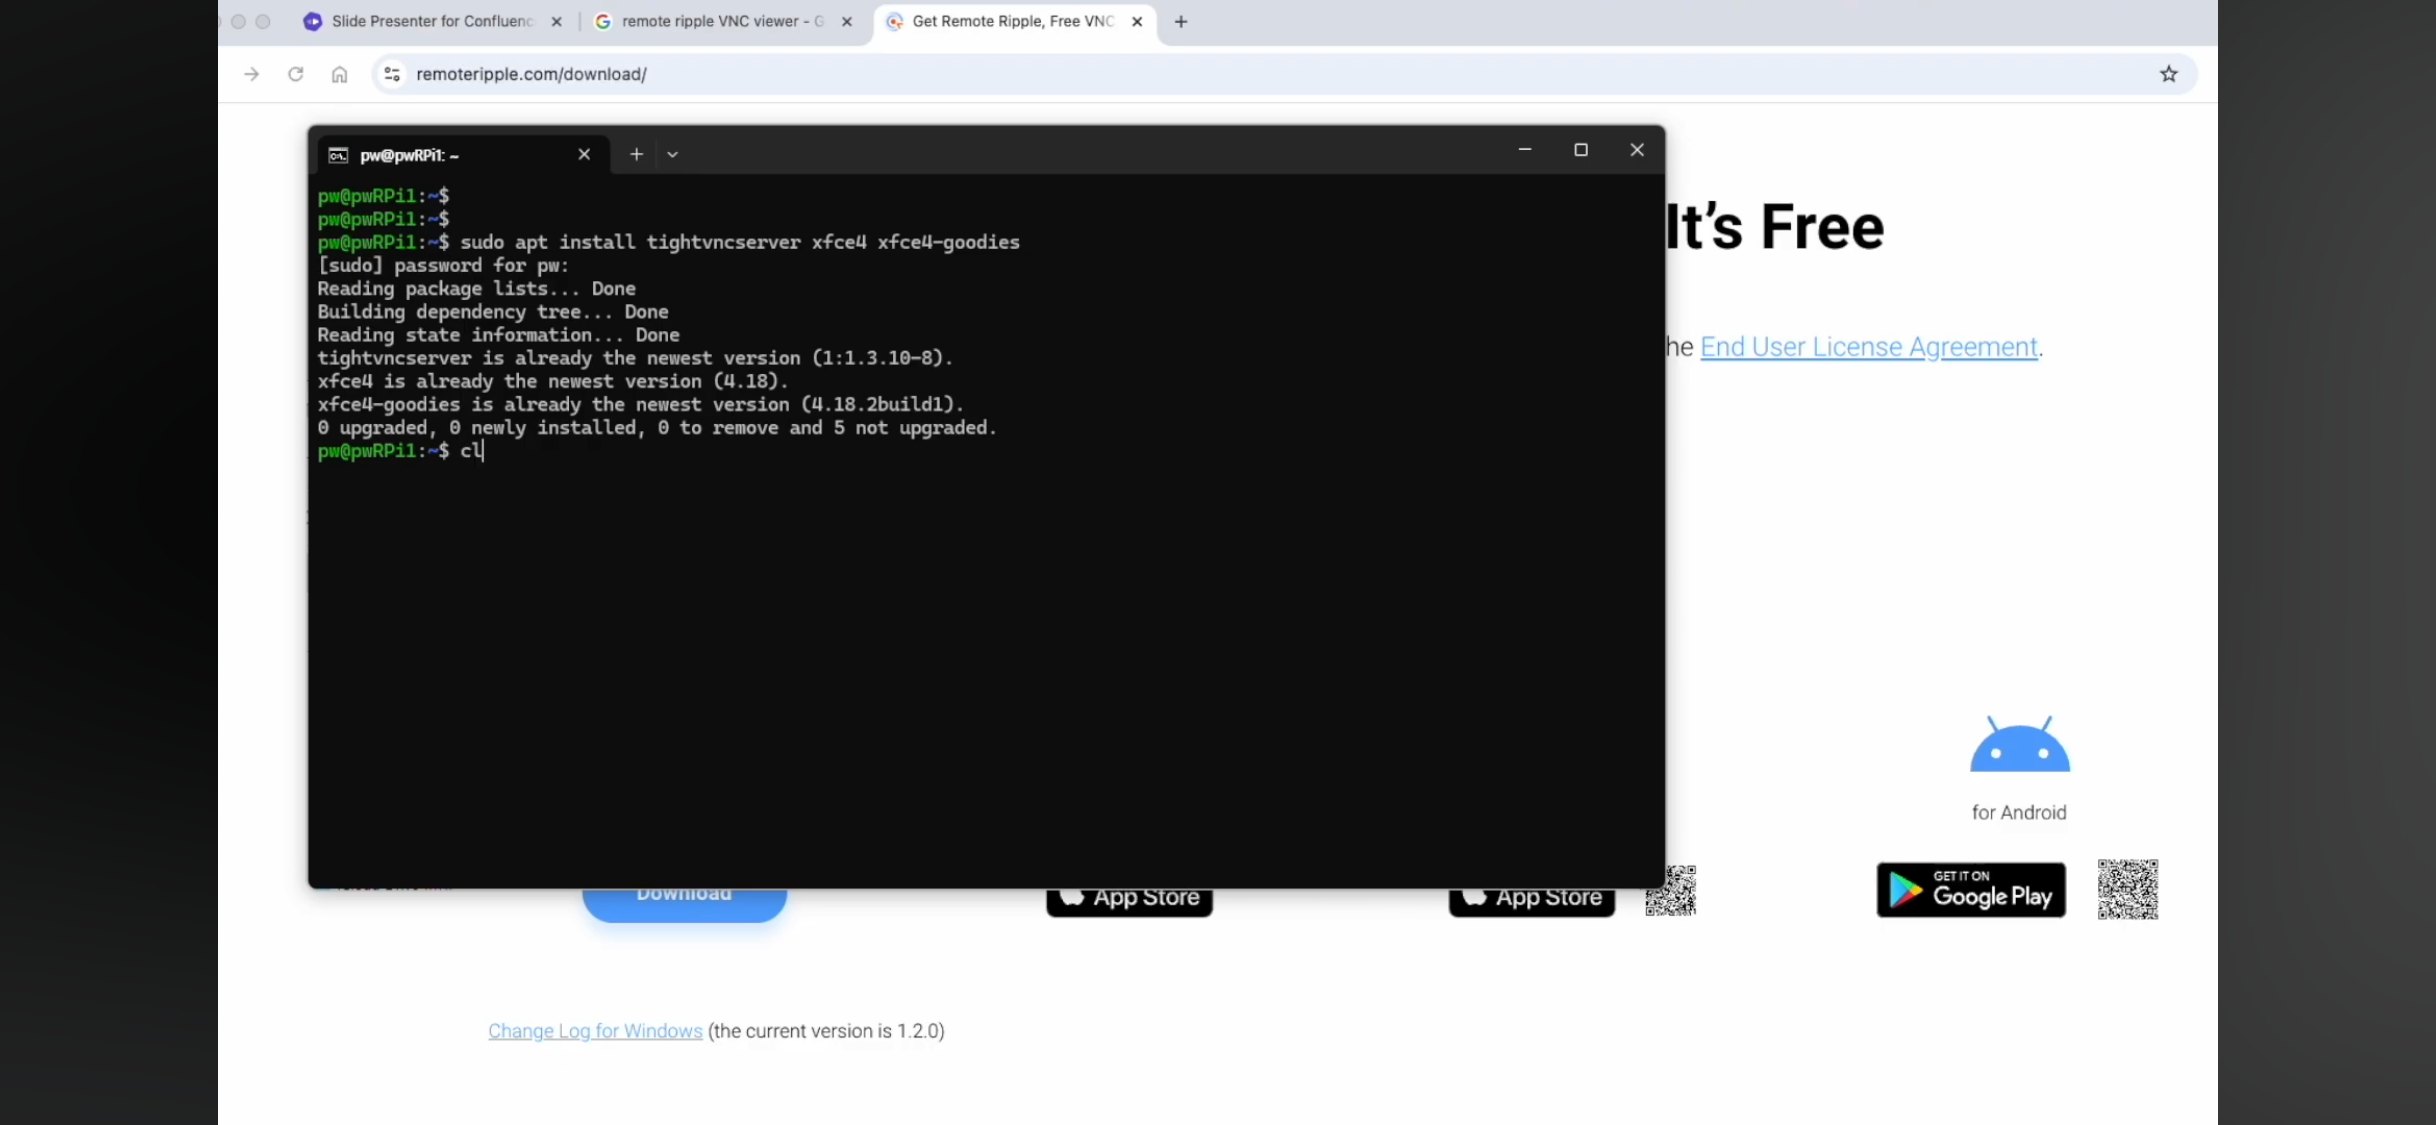Click the browser reload icon
The image size is (2436, 1125).
(295, 74)
